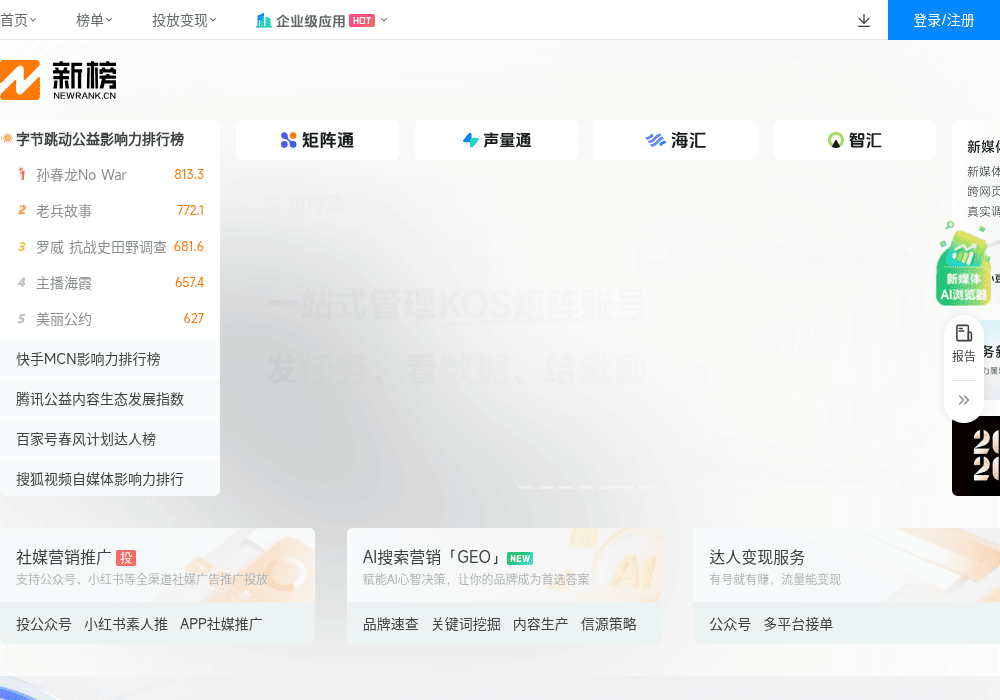Expand the 快手MCN影响力排行榜 list section
The width and height of the screenshot is (1000, 700).
(x=110, y=359)
